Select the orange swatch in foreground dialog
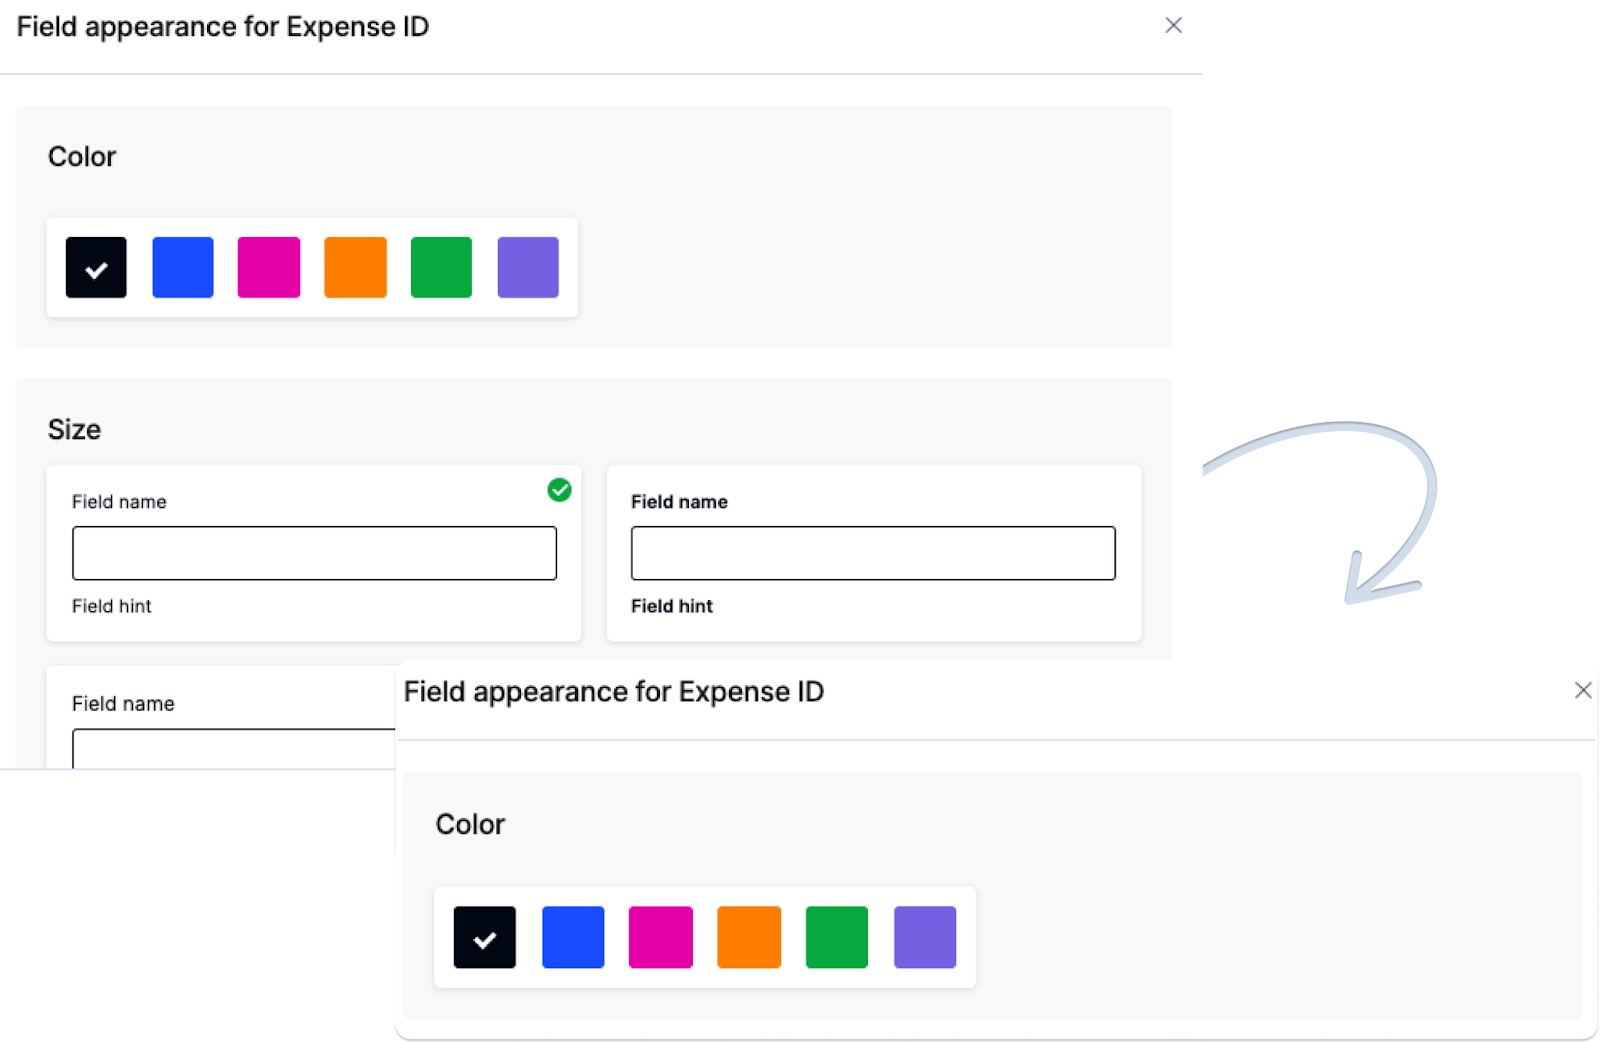Screen dimensions: 1600x1043 (749, 937)
